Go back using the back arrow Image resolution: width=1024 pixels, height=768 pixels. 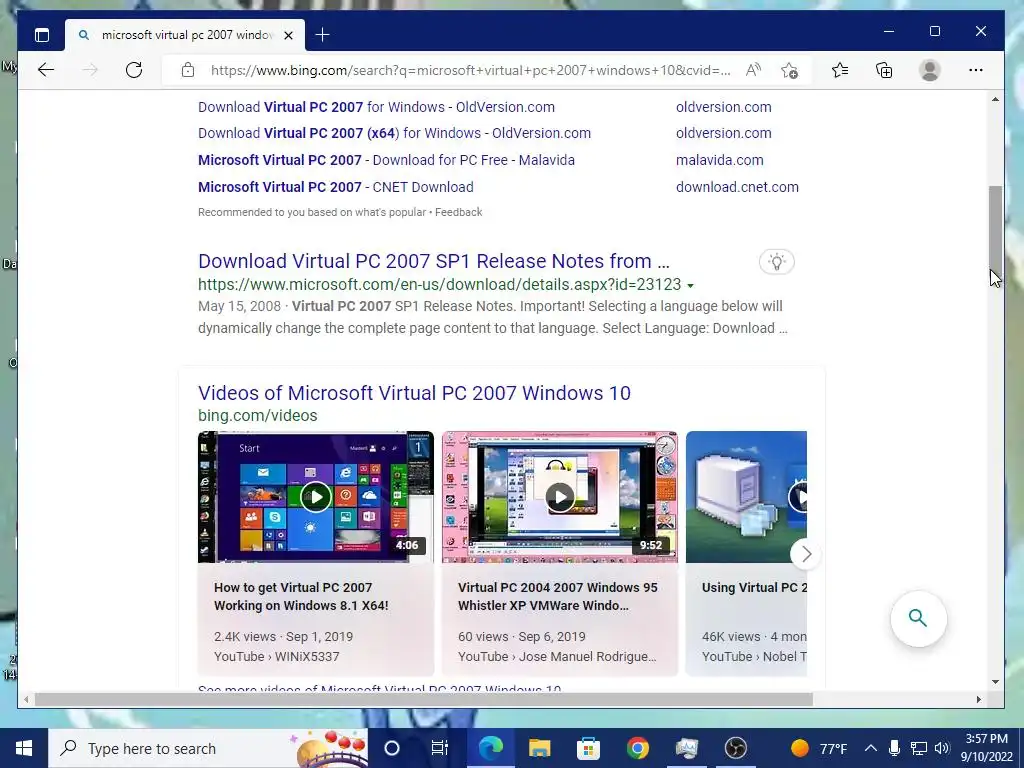pos(46,70)
